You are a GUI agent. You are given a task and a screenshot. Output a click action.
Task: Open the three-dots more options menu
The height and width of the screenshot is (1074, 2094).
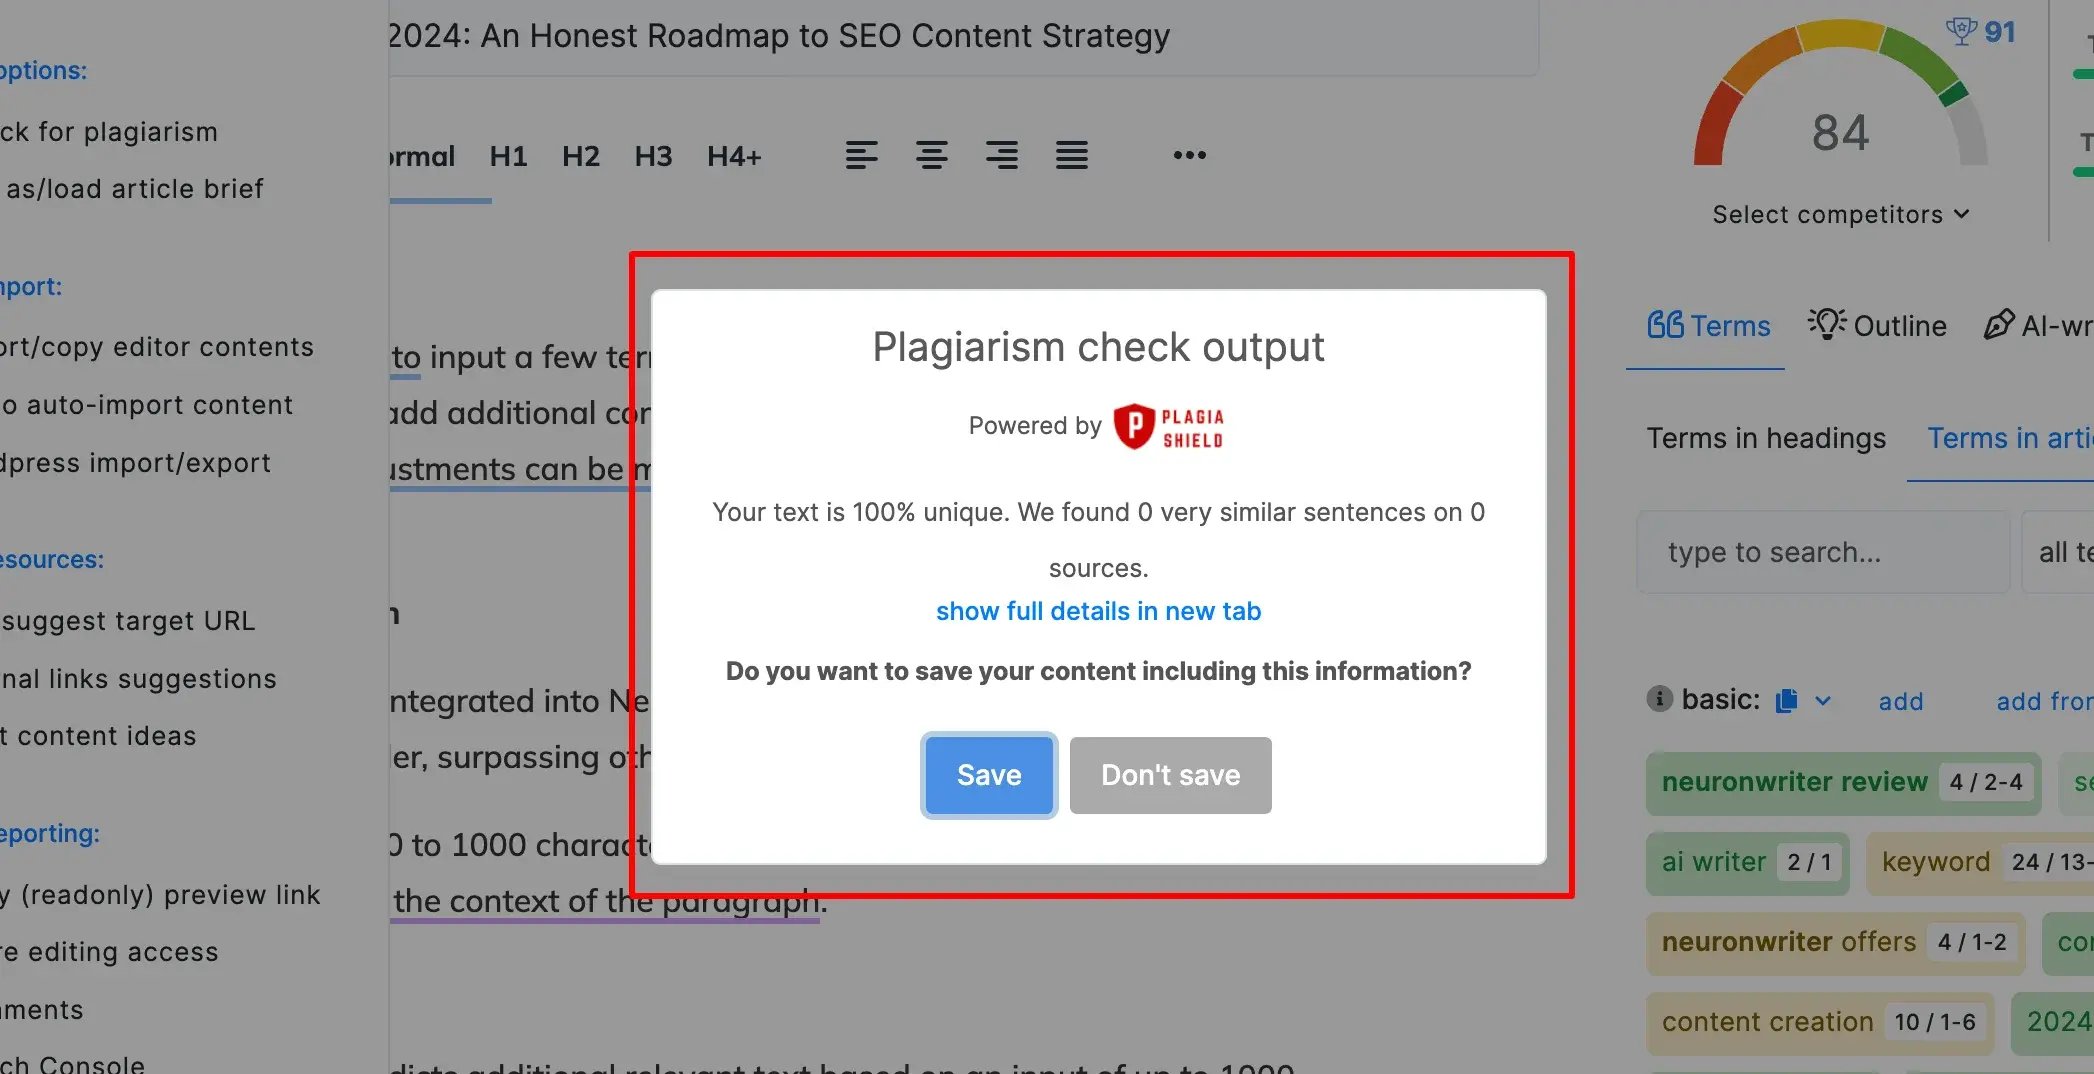(x=1189, y=155)
